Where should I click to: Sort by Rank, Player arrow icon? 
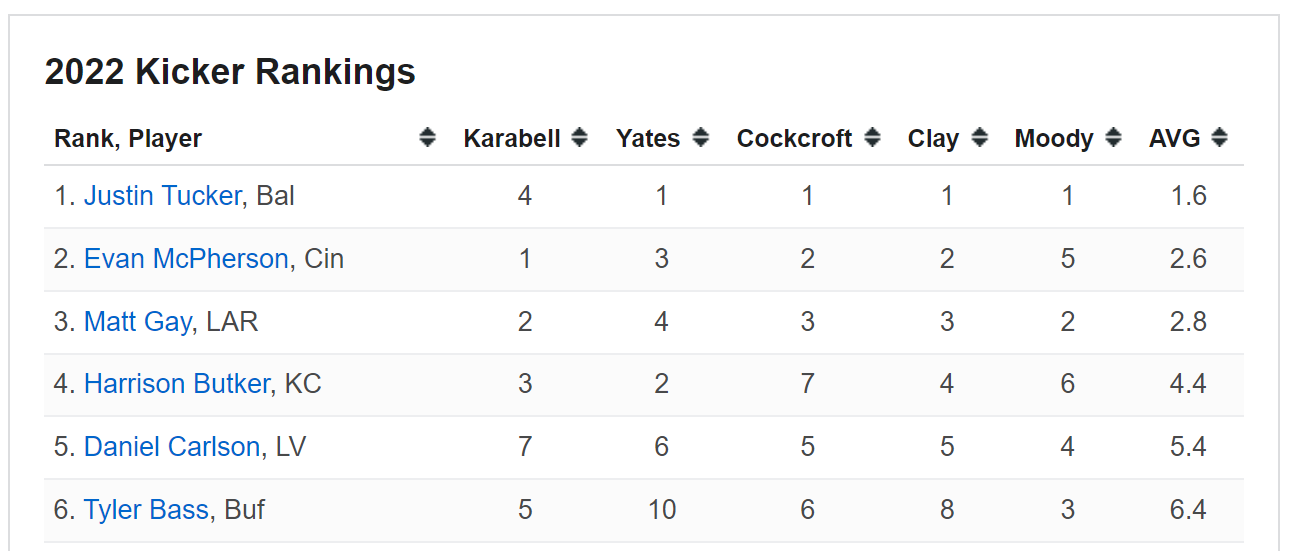(x=428, y=138)
